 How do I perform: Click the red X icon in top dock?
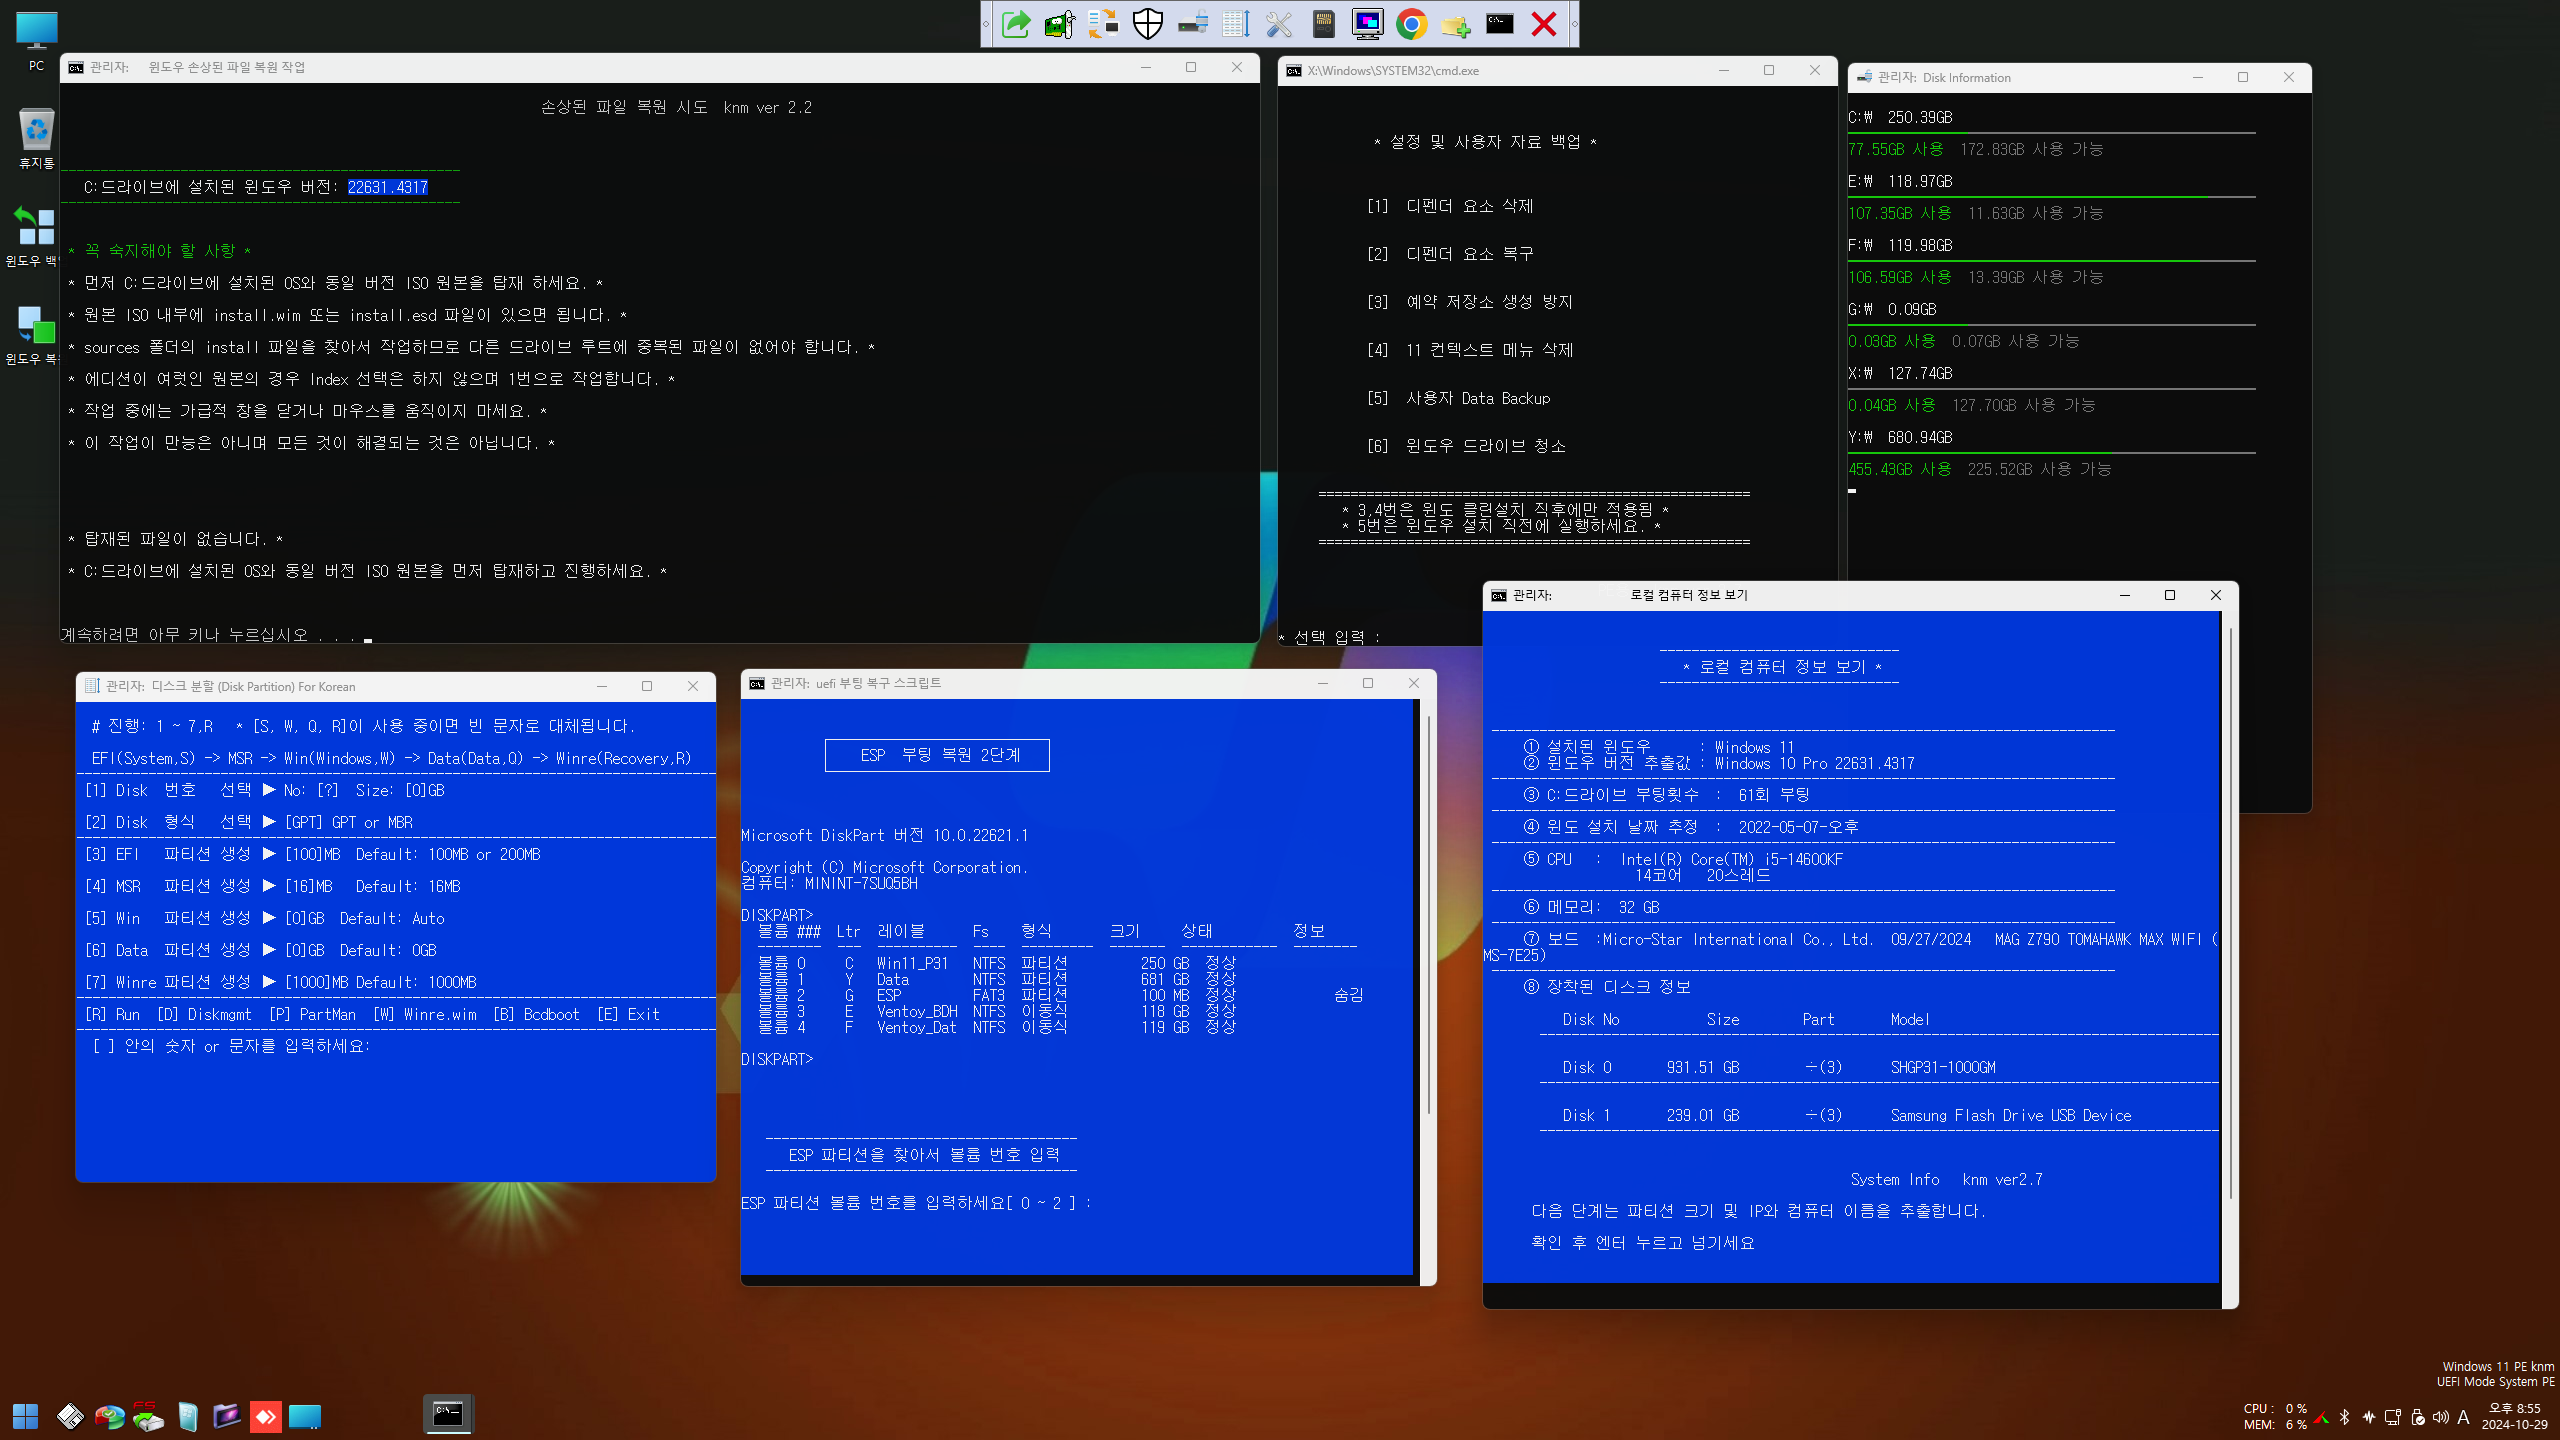(1544, 24)
